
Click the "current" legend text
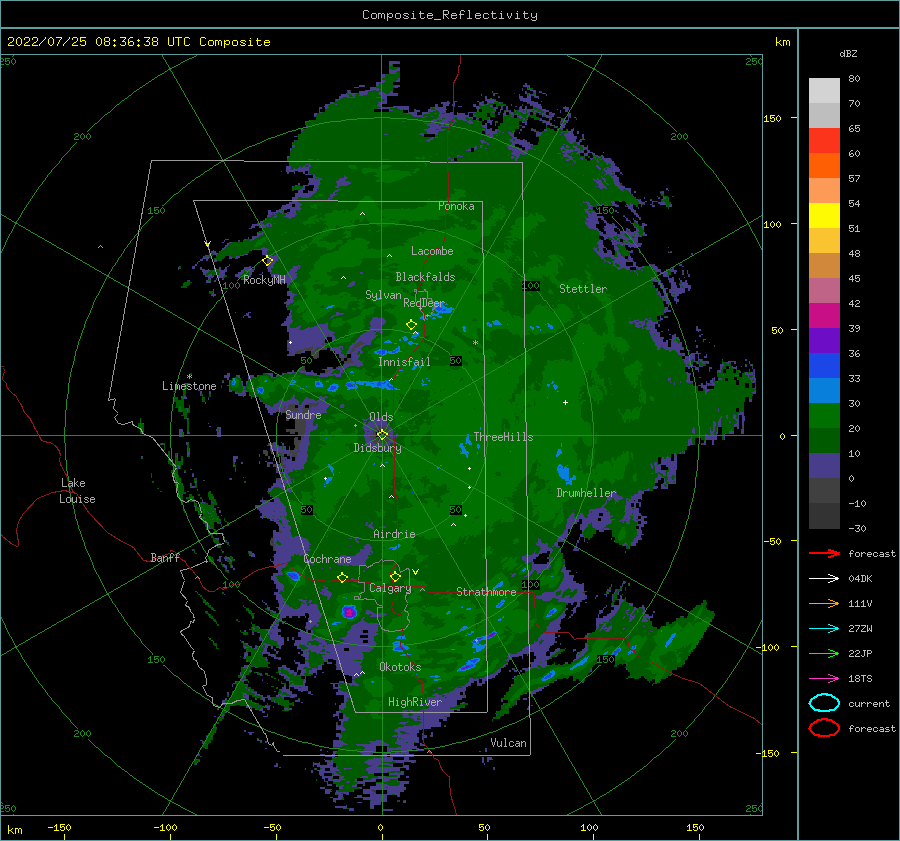[869, 703]
